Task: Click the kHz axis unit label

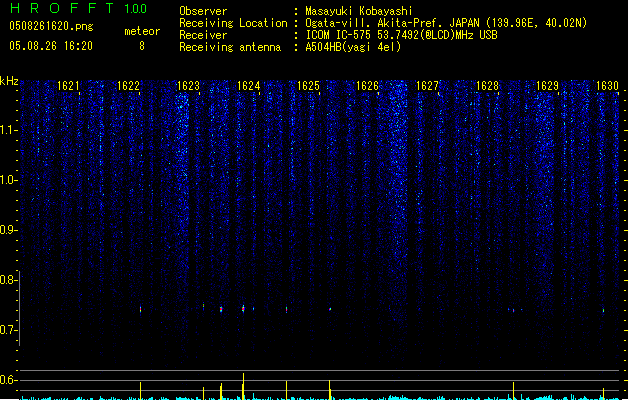Action: [9, 81]
